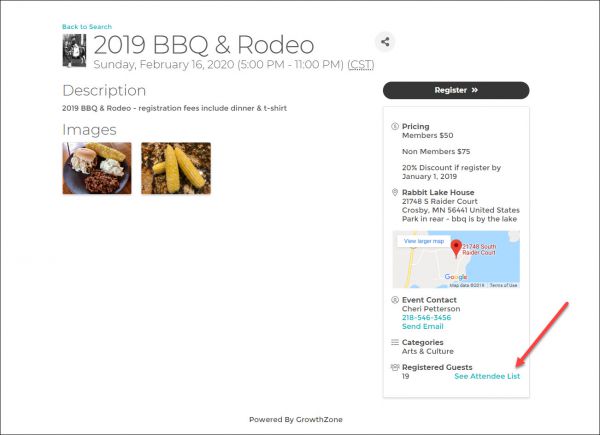600x435 pixels.
Task: Click Terms of Use on the map
Action: [503, 285]
